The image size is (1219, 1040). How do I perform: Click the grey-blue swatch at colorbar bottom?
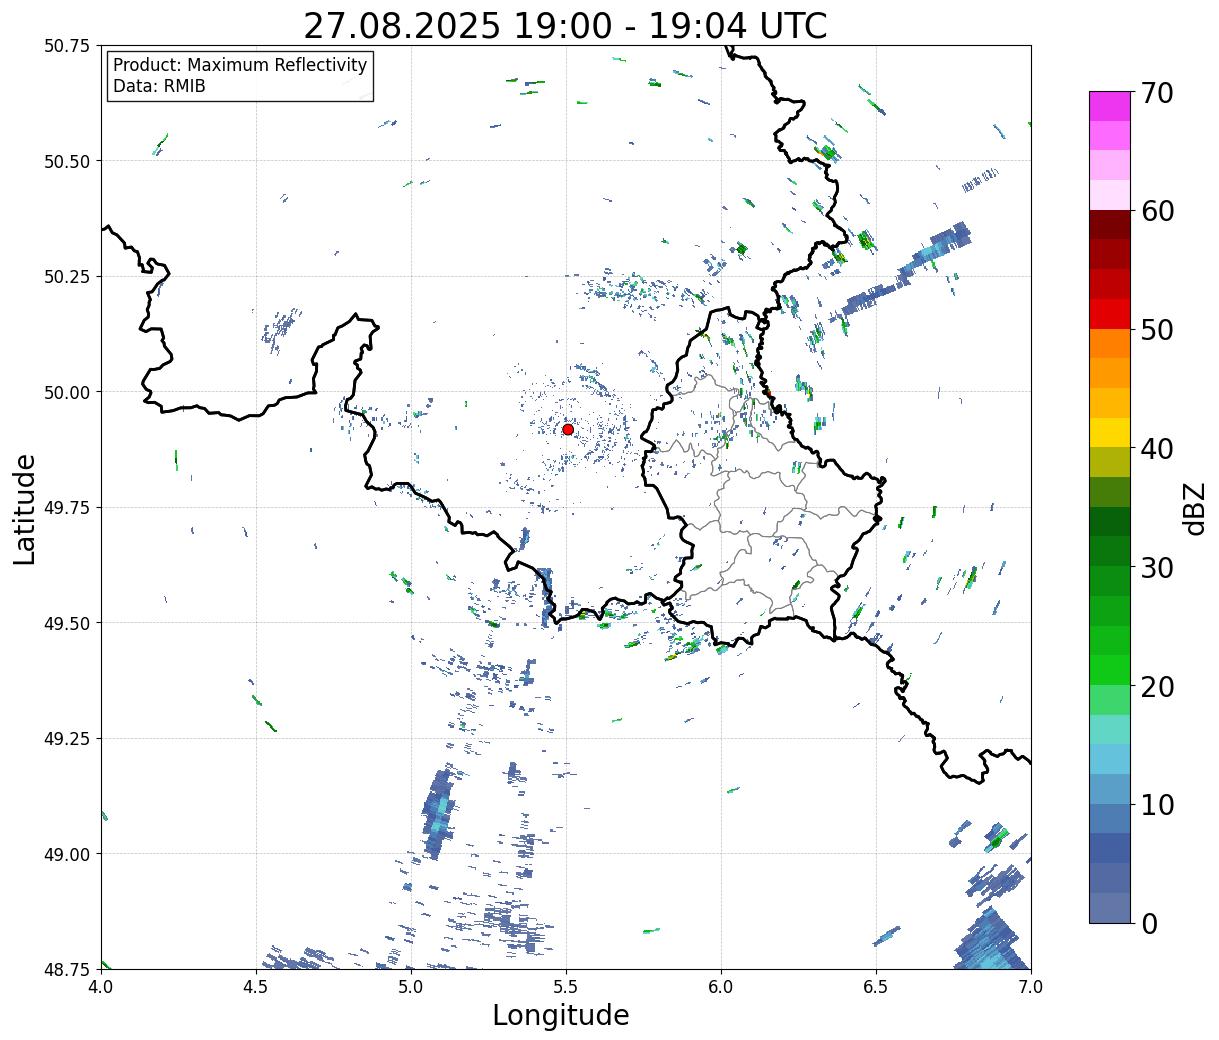point(1110,907)
